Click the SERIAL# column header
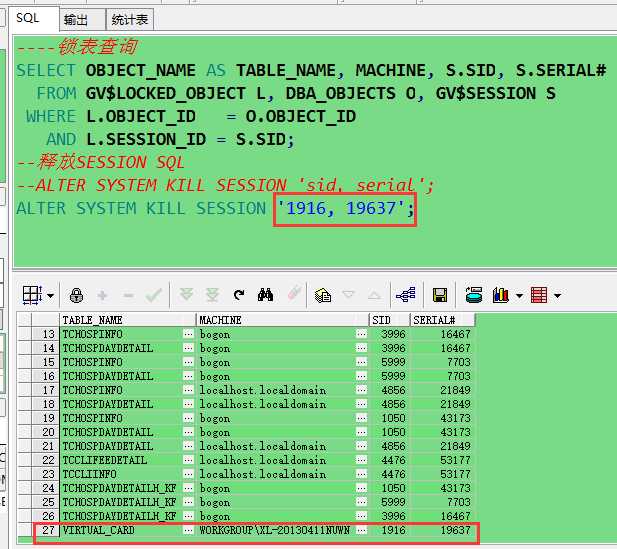 tap(442, 320)
